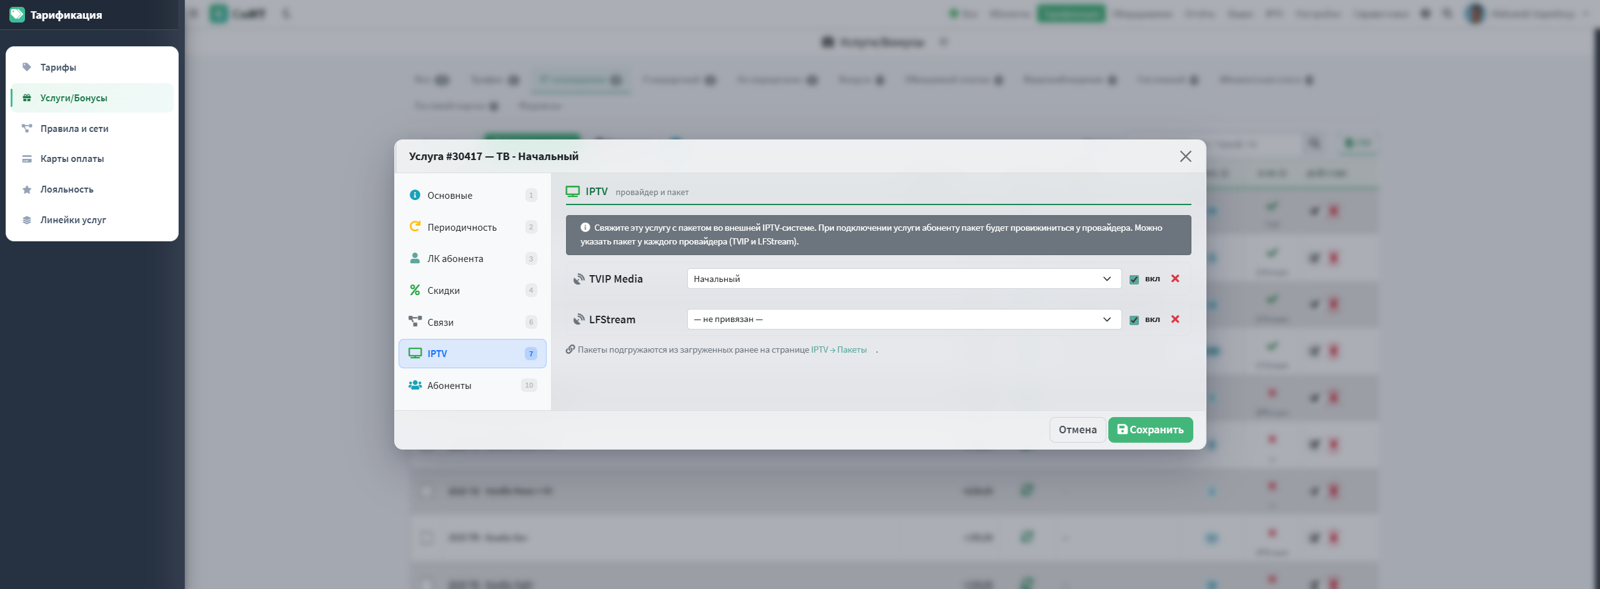This screenshot has height=589, width=1600.
Task: Open Карты оплаты sidebar section
Action: 92,158
